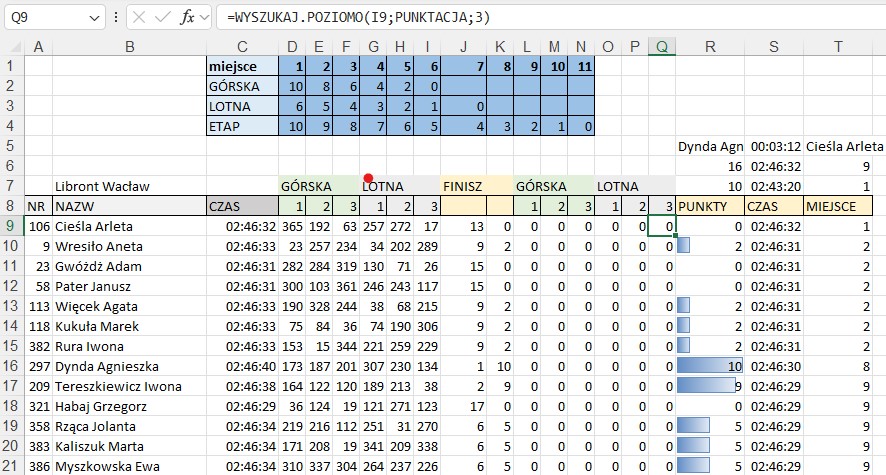The width and height of the screenshot is (886, 475).
Task: Select column header R
Action: pyautogui.click(x=710, y=46)
